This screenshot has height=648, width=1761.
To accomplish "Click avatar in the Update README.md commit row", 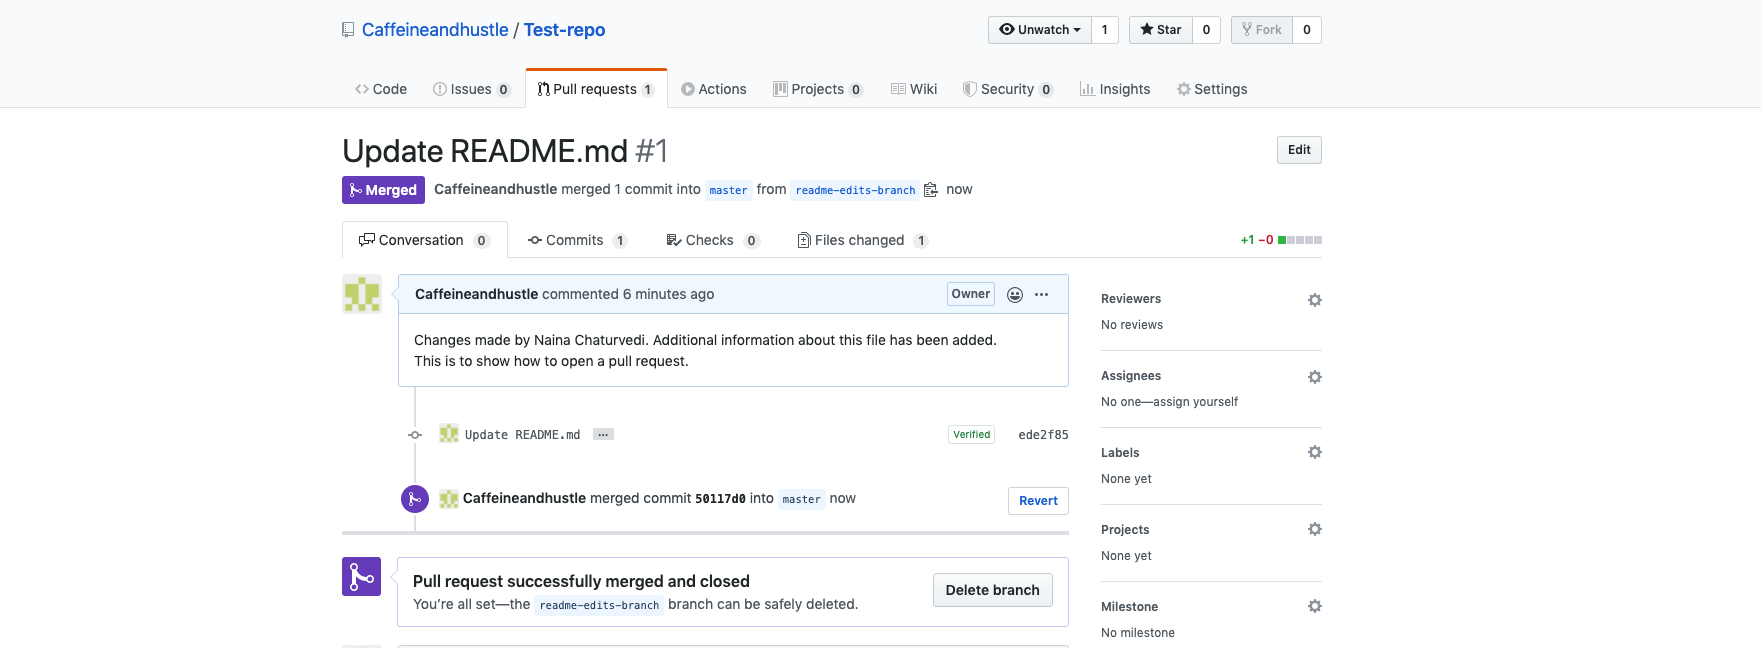I will point(449,434).
